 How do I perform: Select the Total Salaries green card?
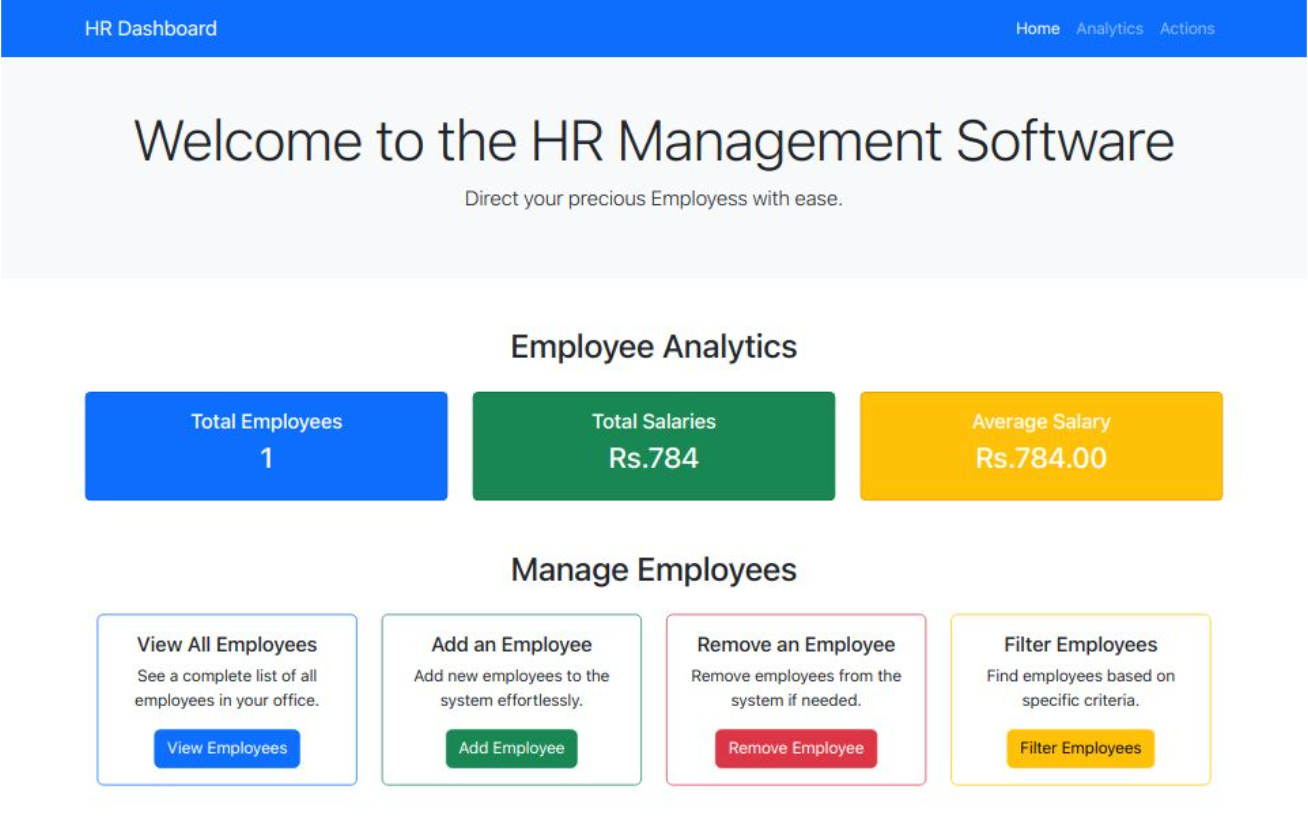[x=654, y=446]
